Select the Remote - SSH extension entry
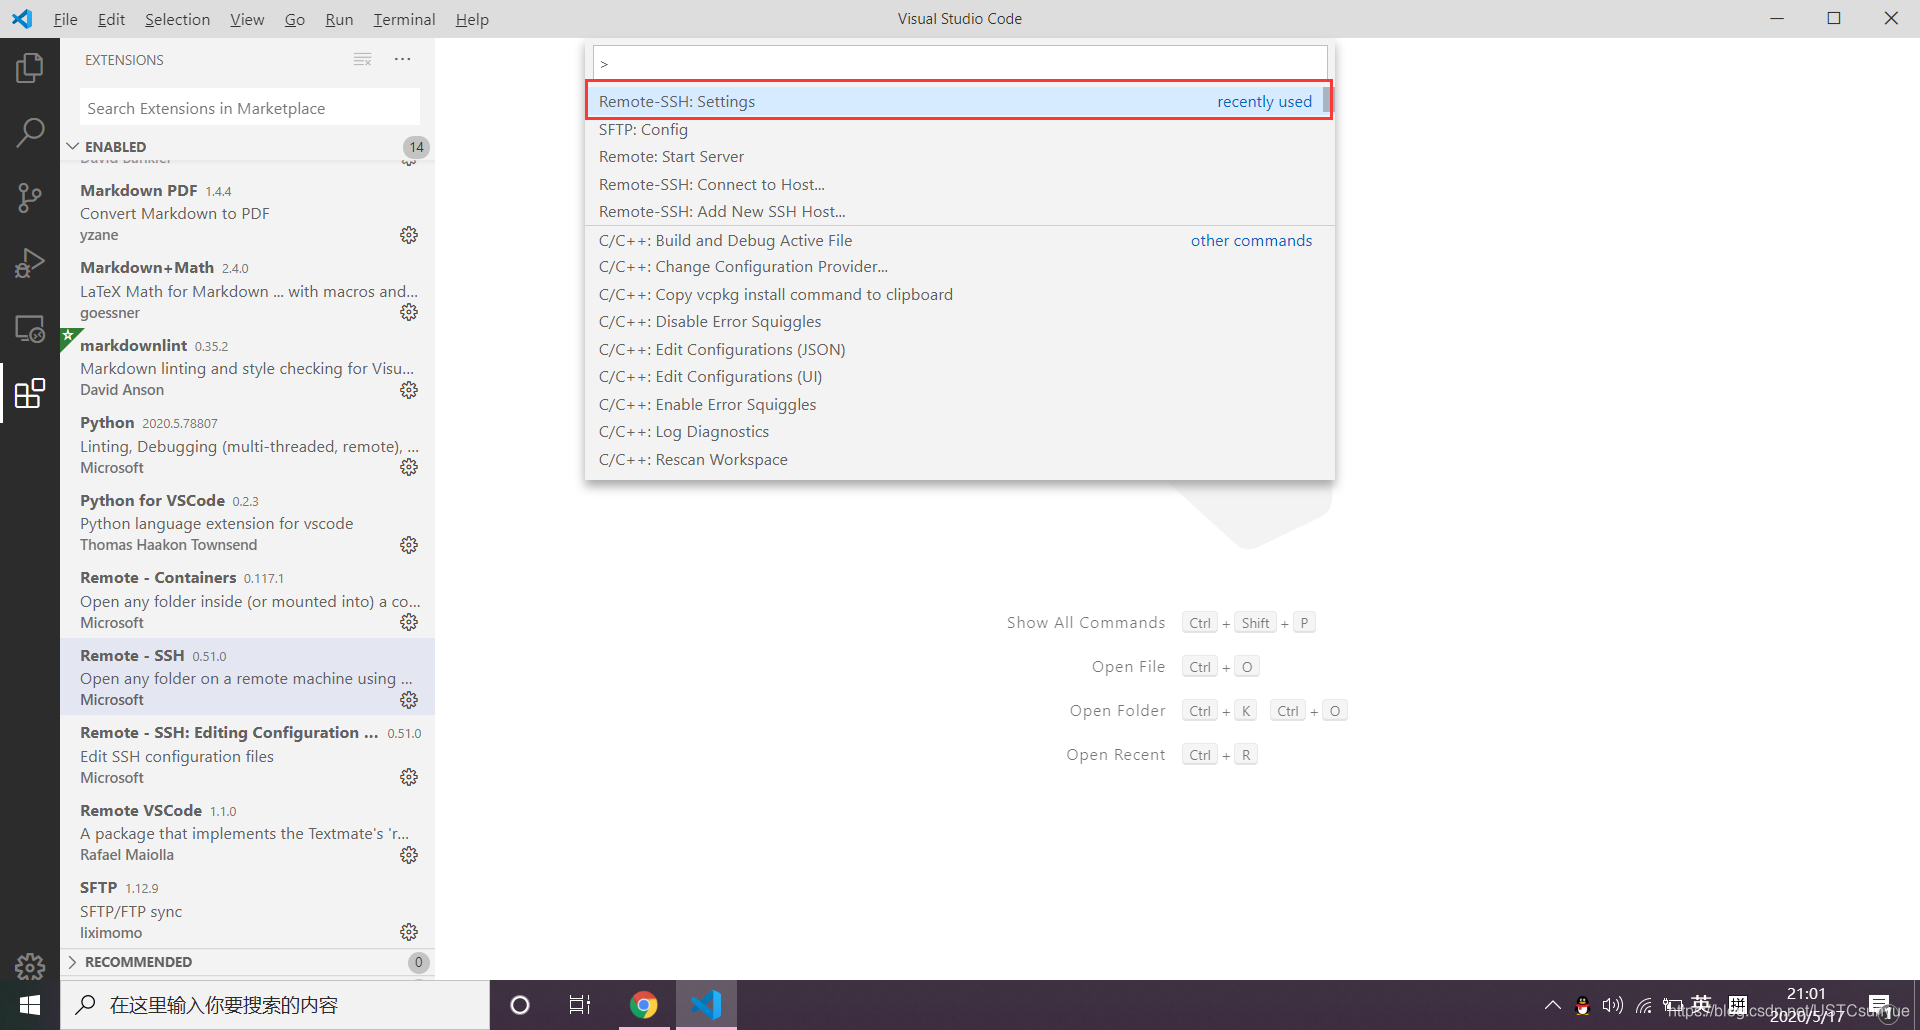The width and height of the screenshot is (1920, 1030). [247, 677]
